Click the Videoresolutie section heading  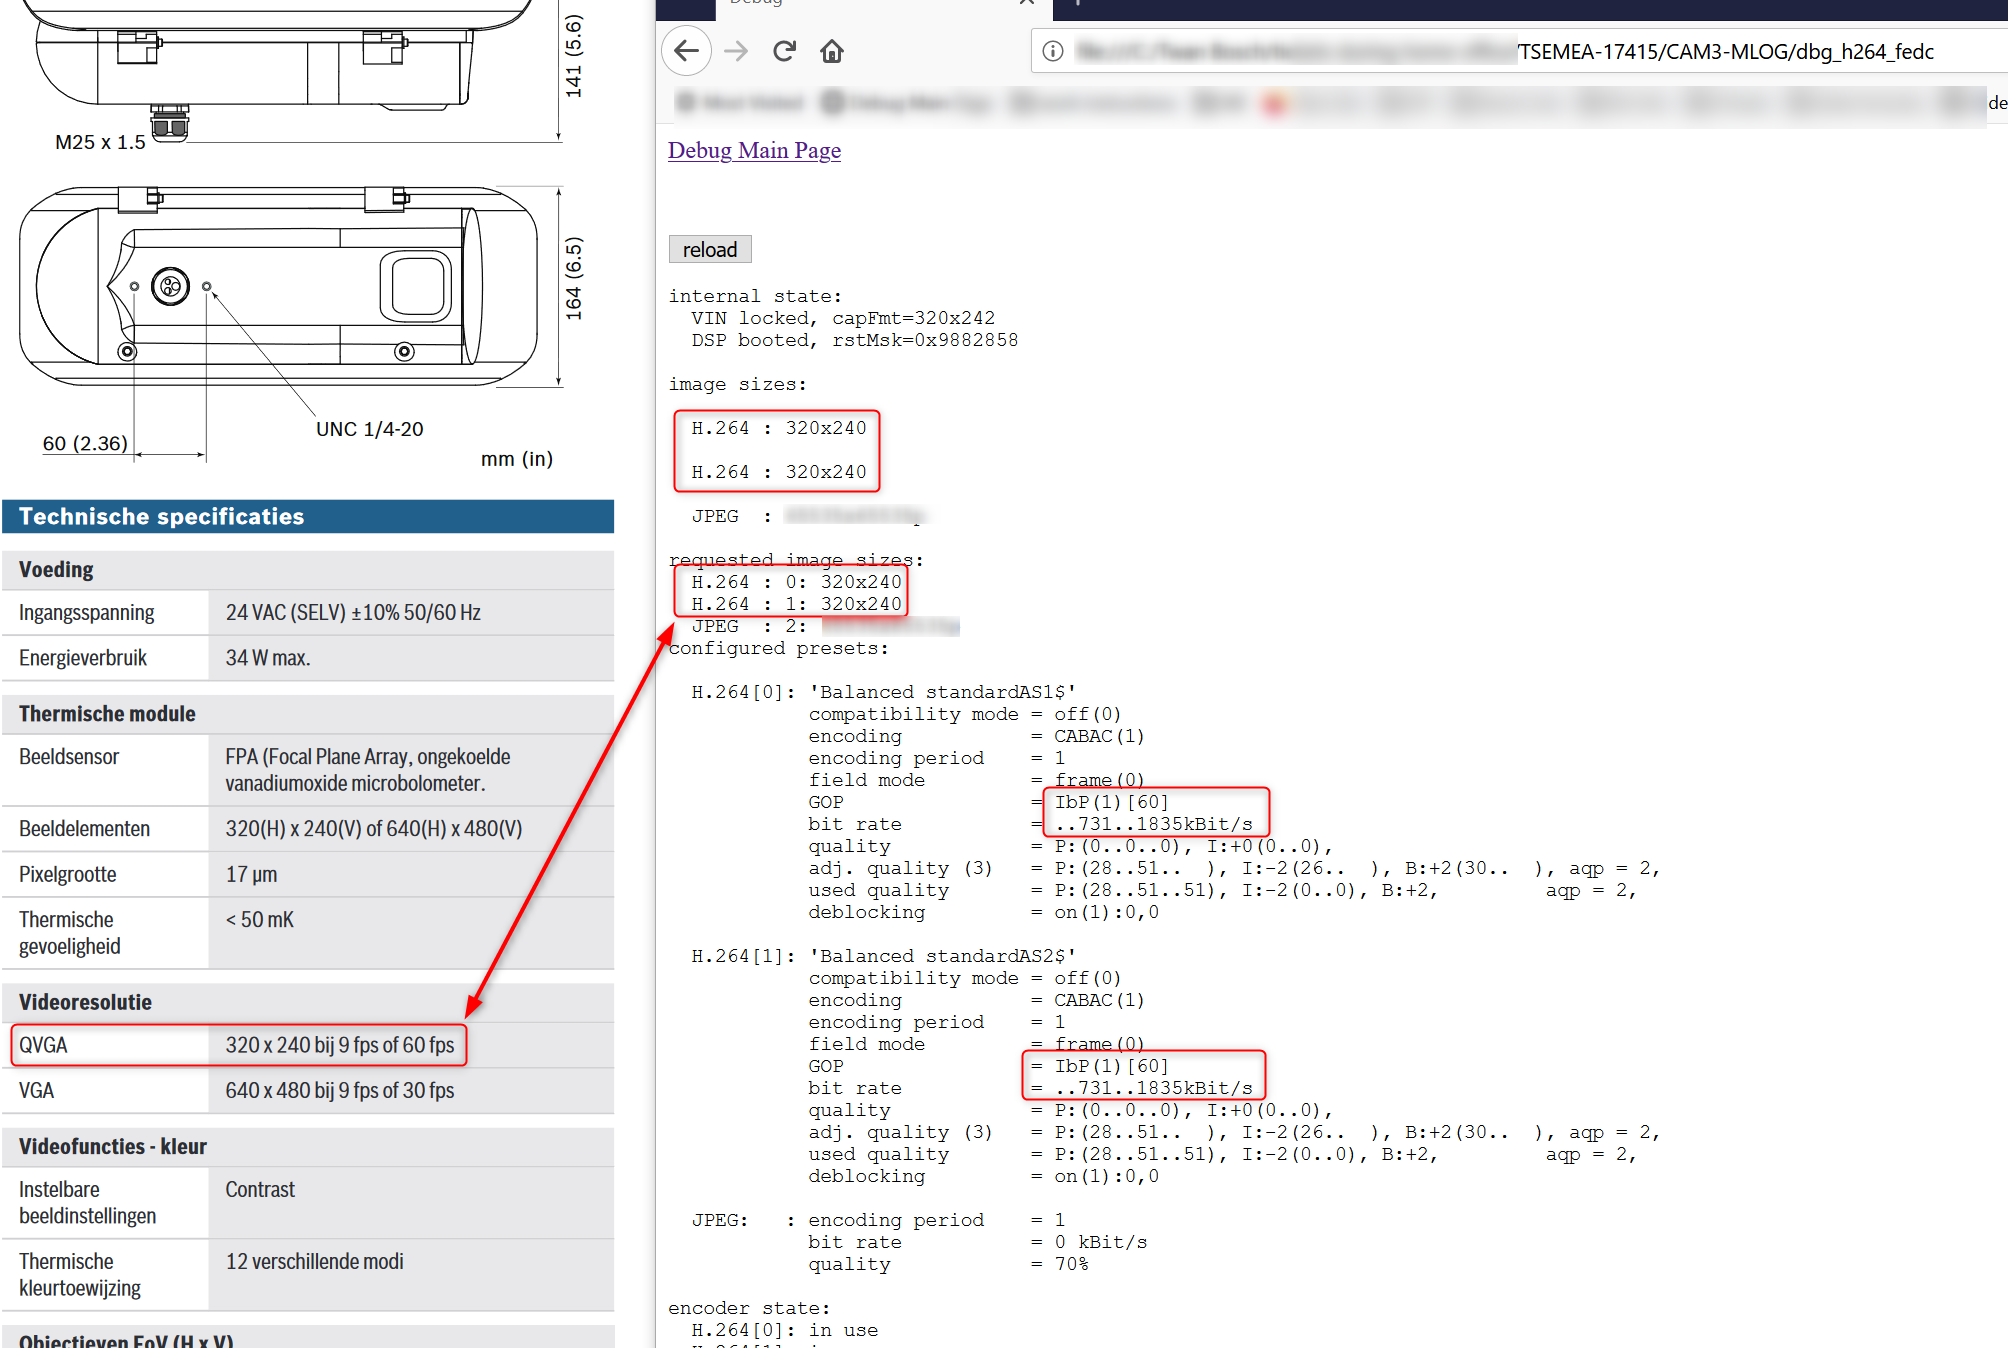86,1002
